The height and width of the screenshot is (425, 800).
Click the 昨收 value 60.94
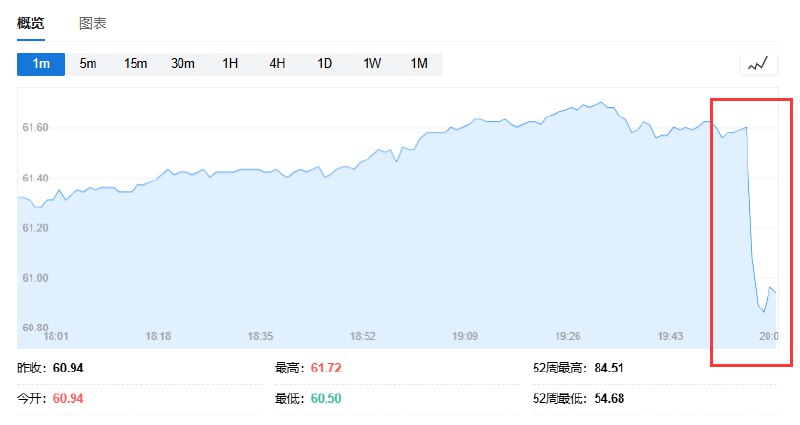(68, 368)
